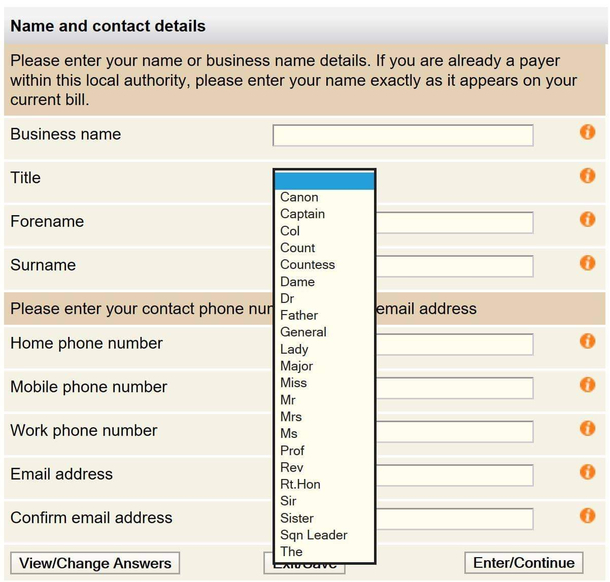Open Home phone number info icon

point(587,341)
